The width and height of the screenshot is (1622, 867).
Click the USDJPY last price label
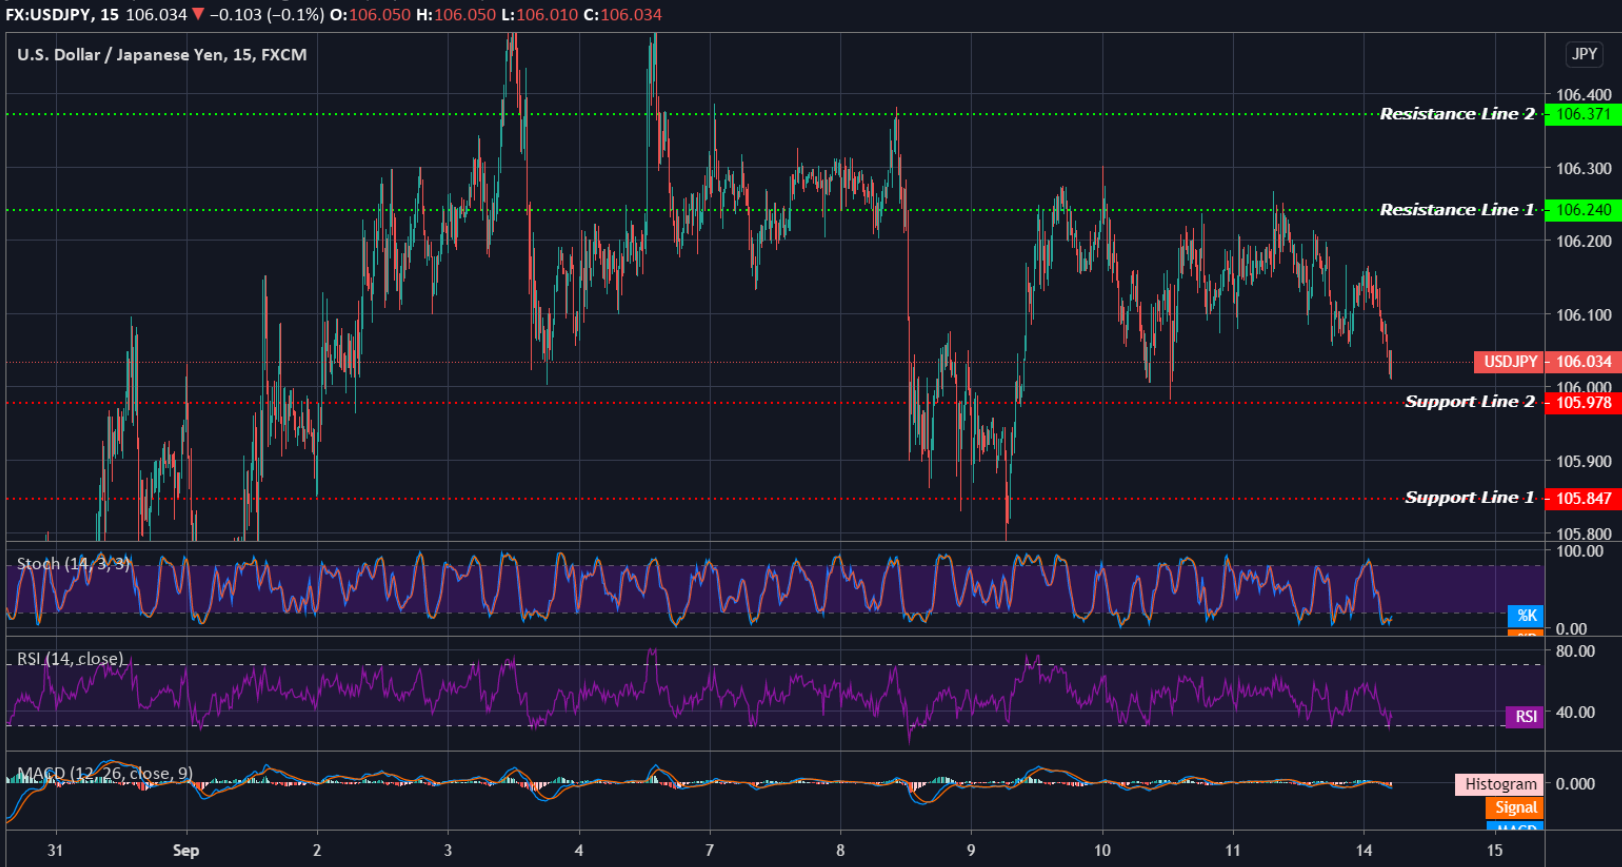point(1509,362)
